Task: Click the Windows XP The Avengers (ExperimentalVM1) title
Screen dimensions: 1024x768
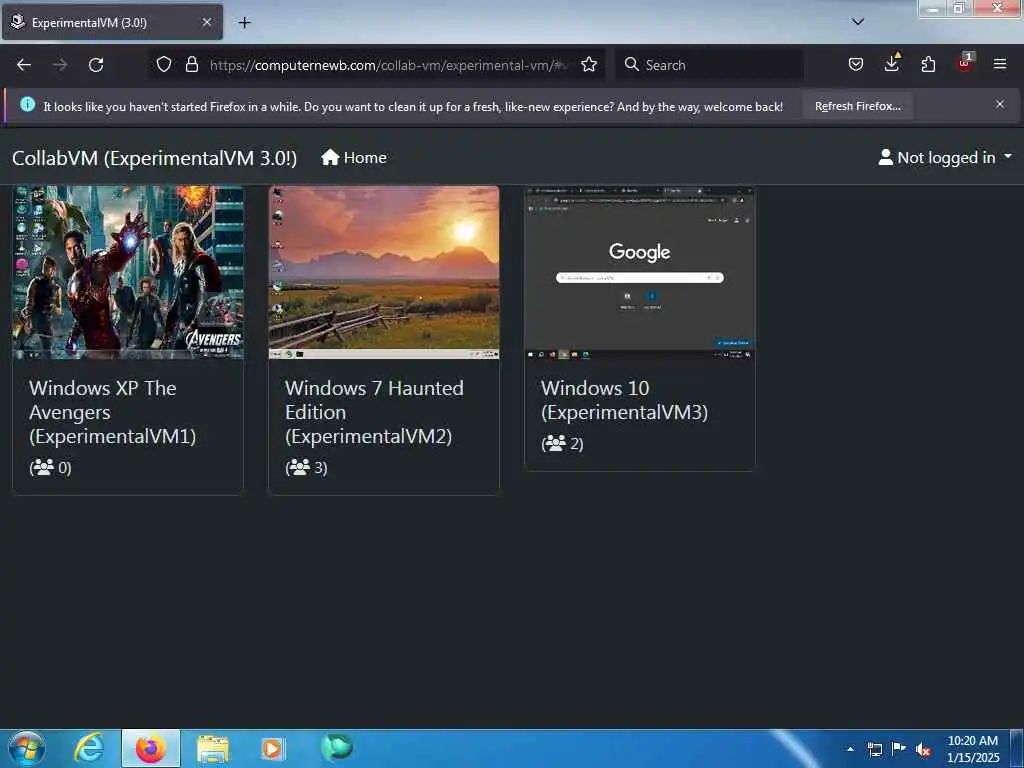Action: click(112, 412)
